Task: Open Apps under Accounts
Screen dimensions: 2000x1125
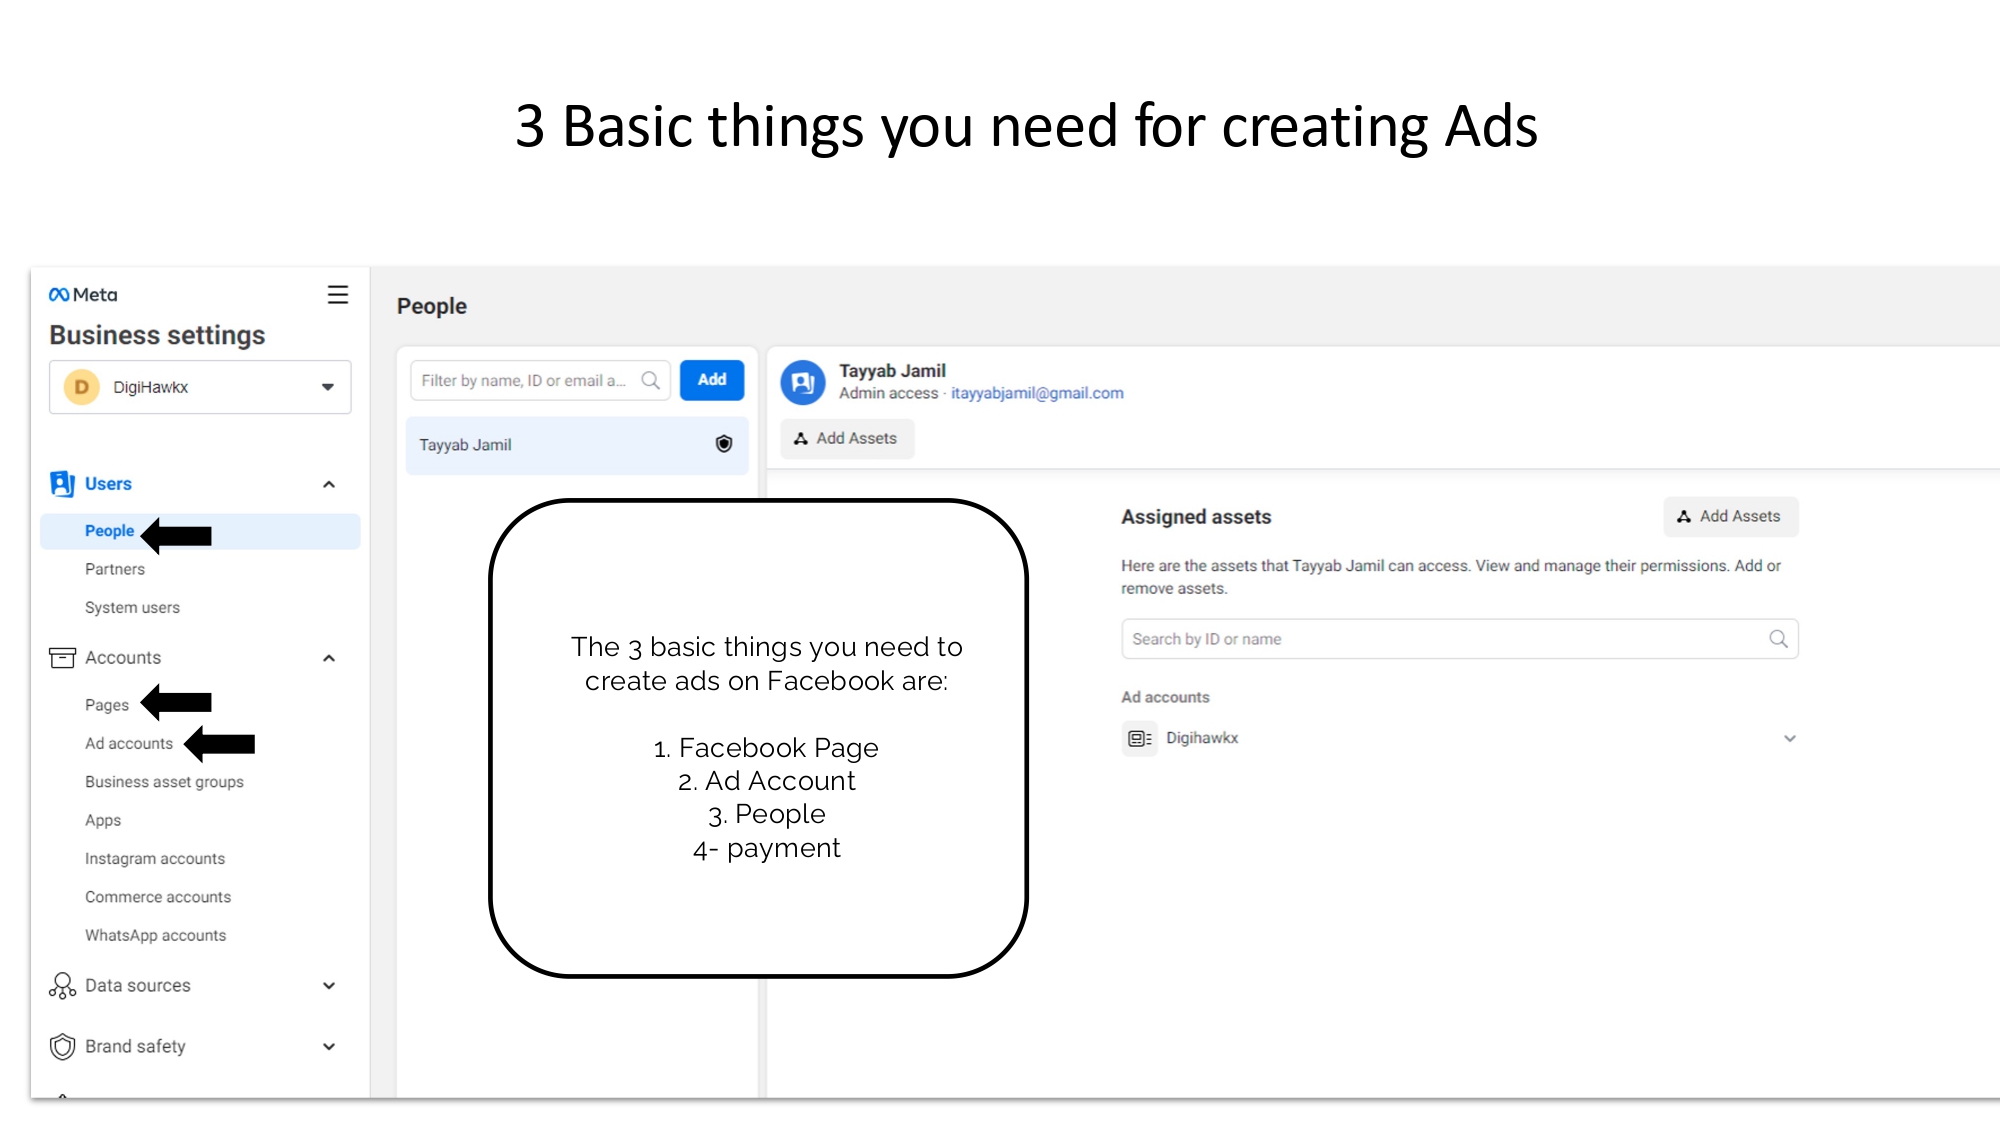Action: (103, 820)
